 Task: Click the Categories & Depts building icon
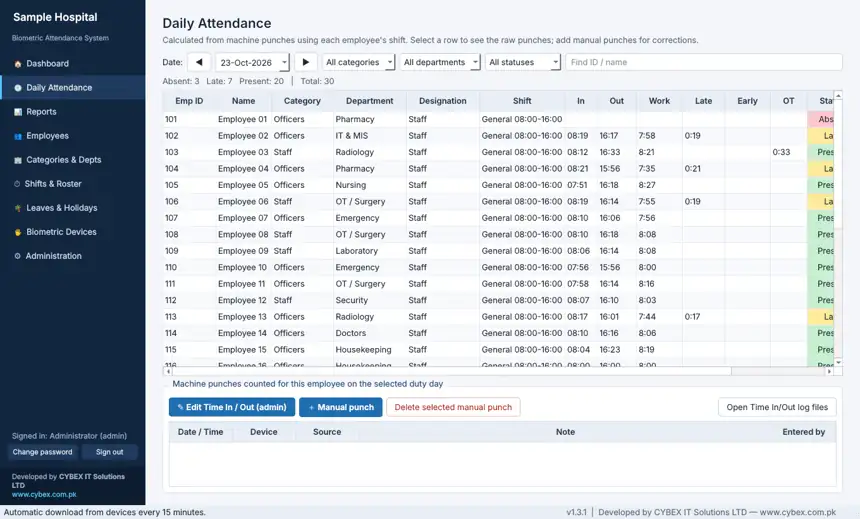[18, 160]
